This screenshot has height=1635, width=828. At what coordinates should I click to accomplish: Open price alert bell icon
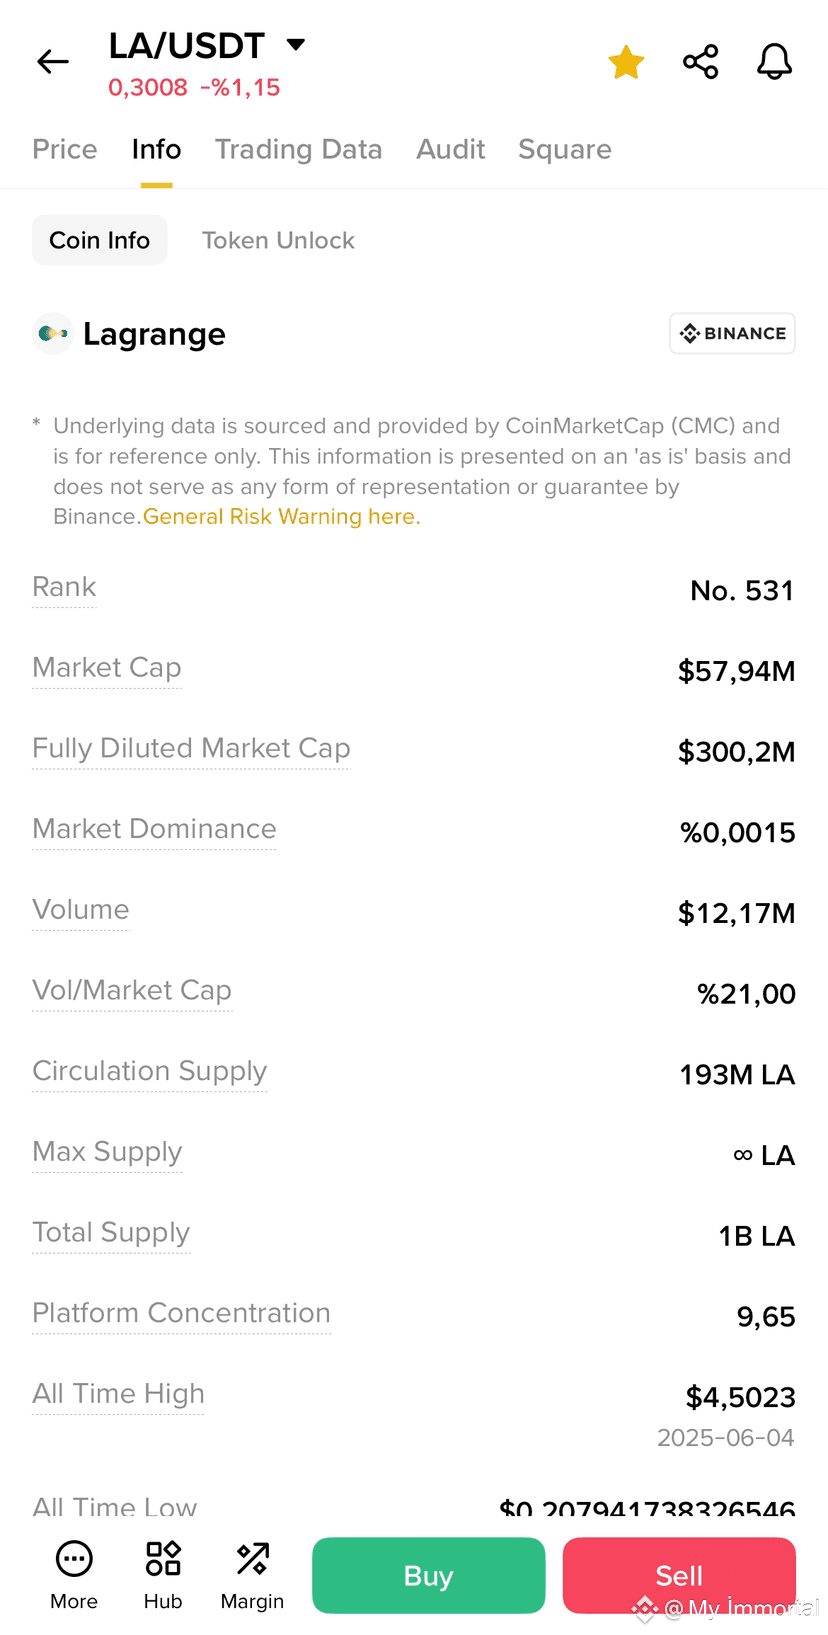coord(774,62)
